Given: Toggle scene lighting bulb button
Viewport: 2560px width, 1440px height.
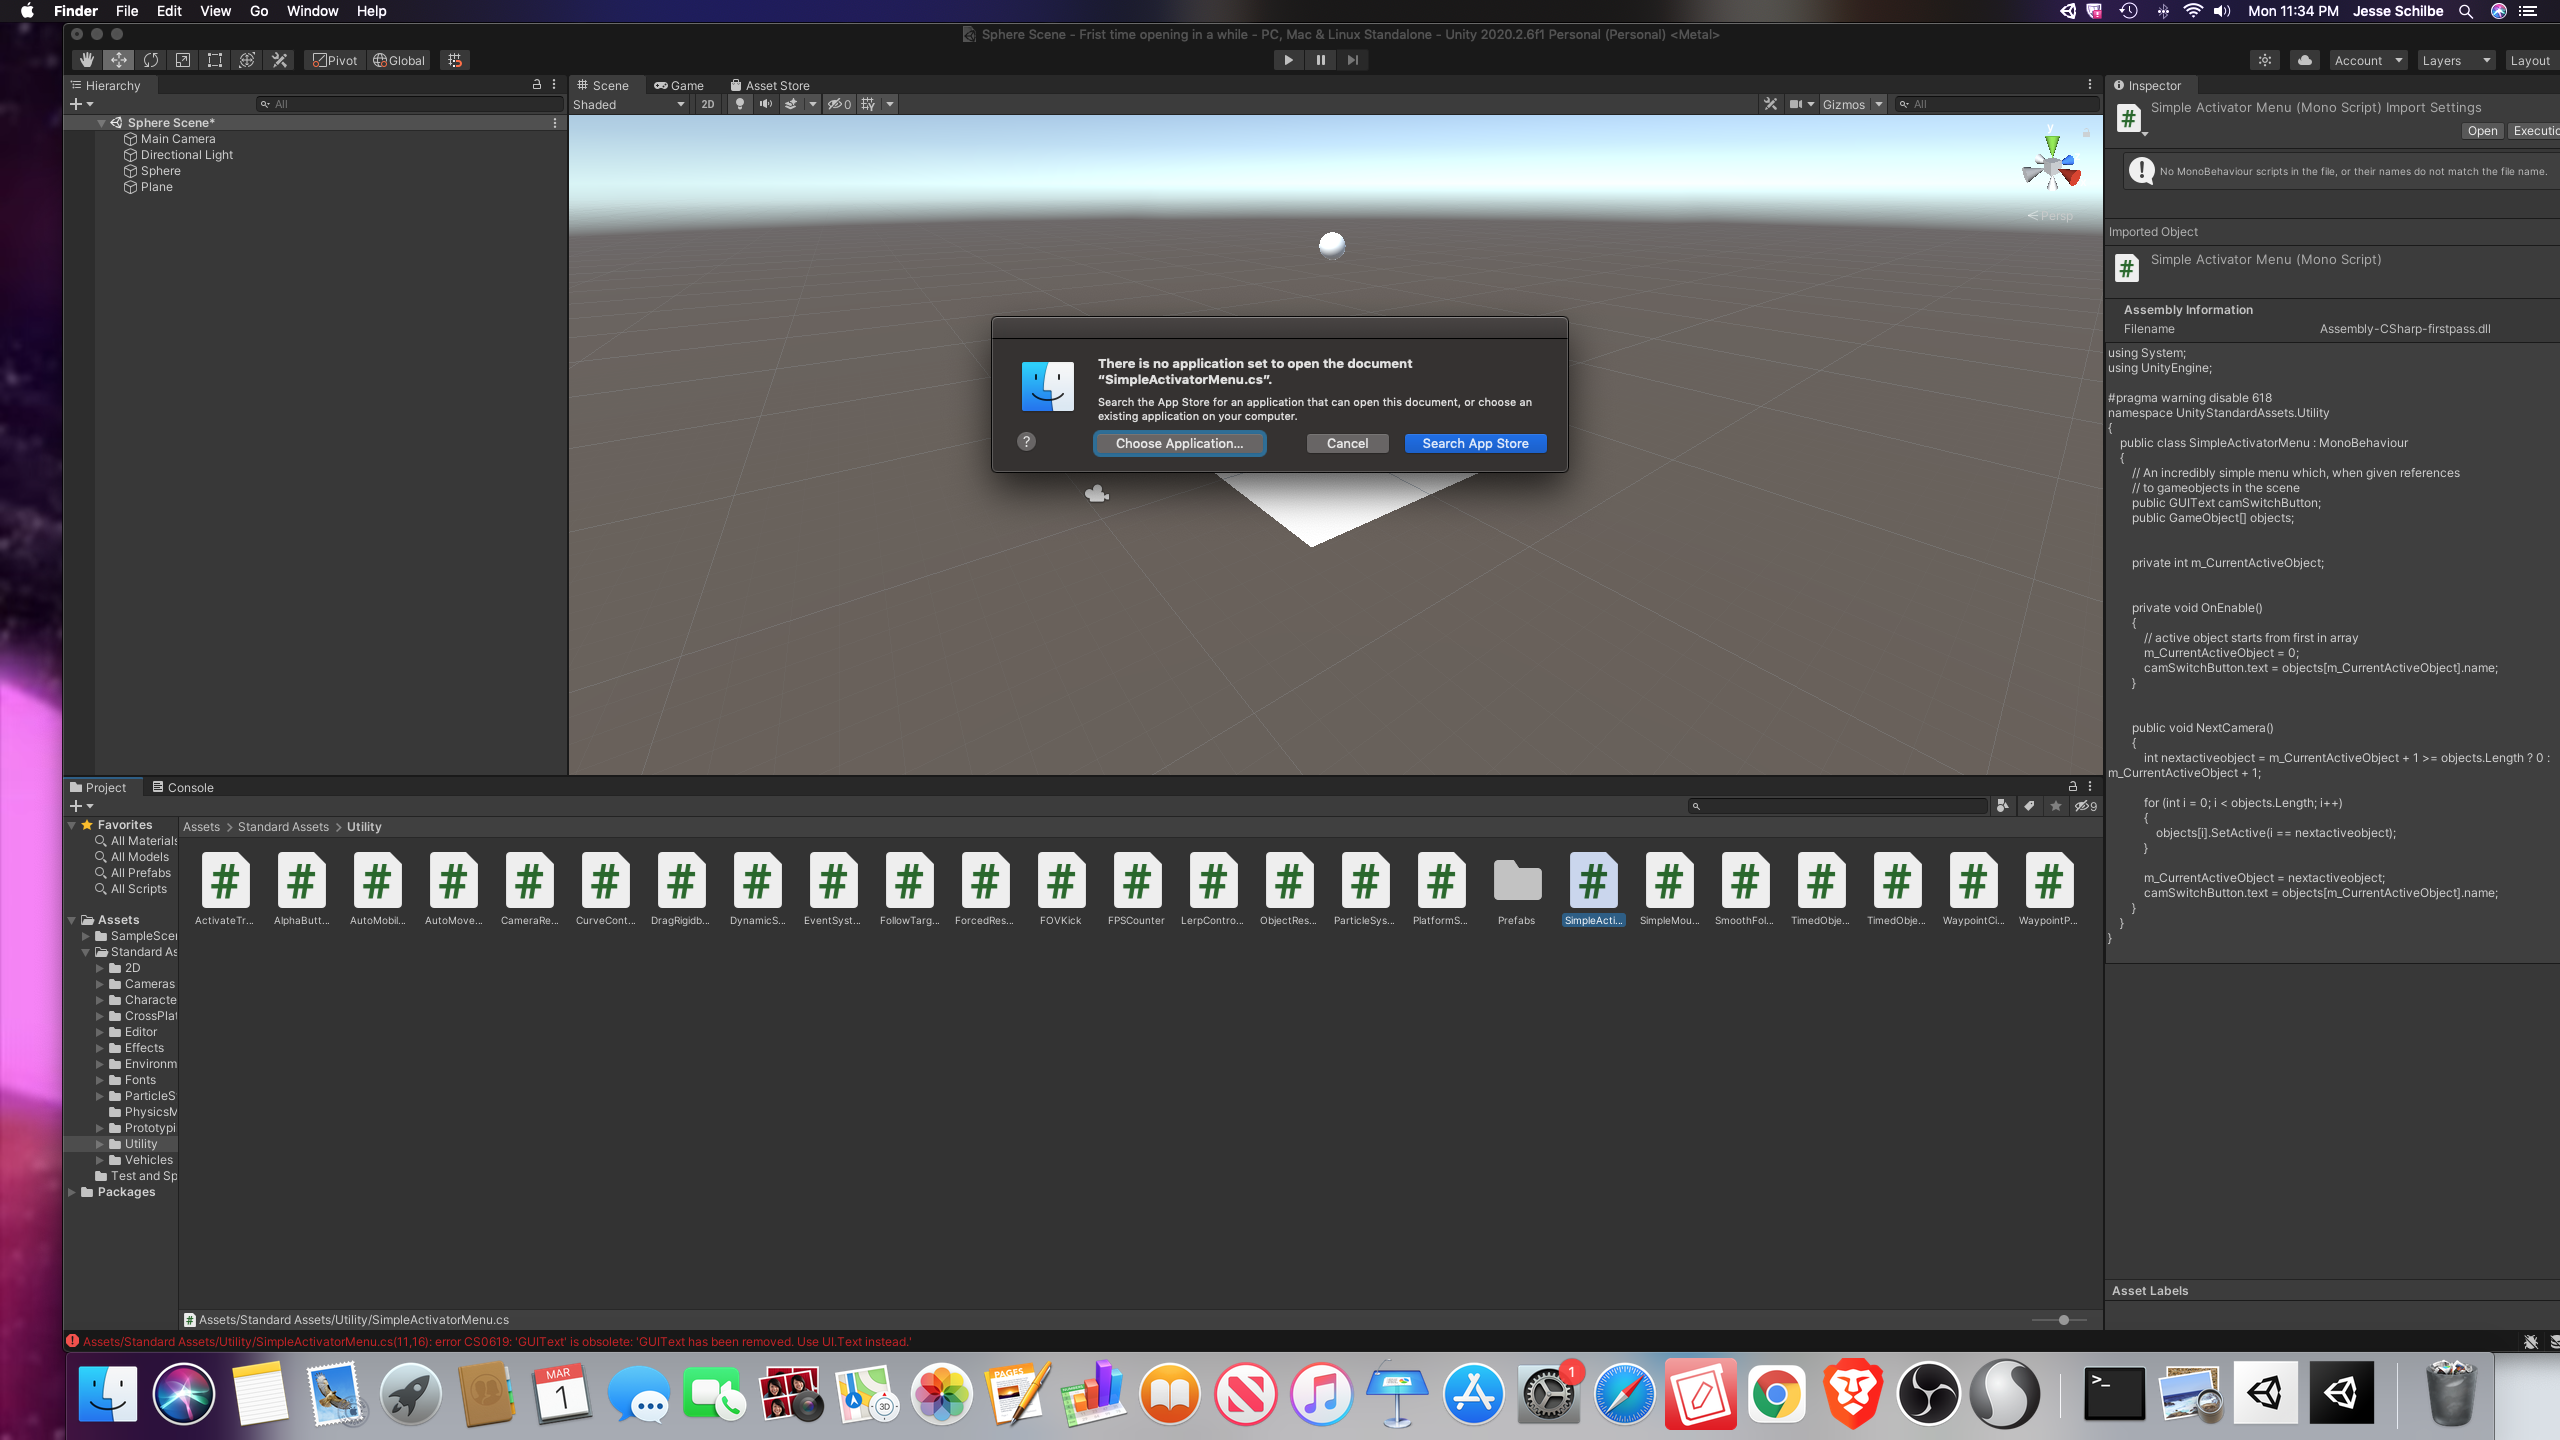Looking at the screenshot, I should coord(740,104).
